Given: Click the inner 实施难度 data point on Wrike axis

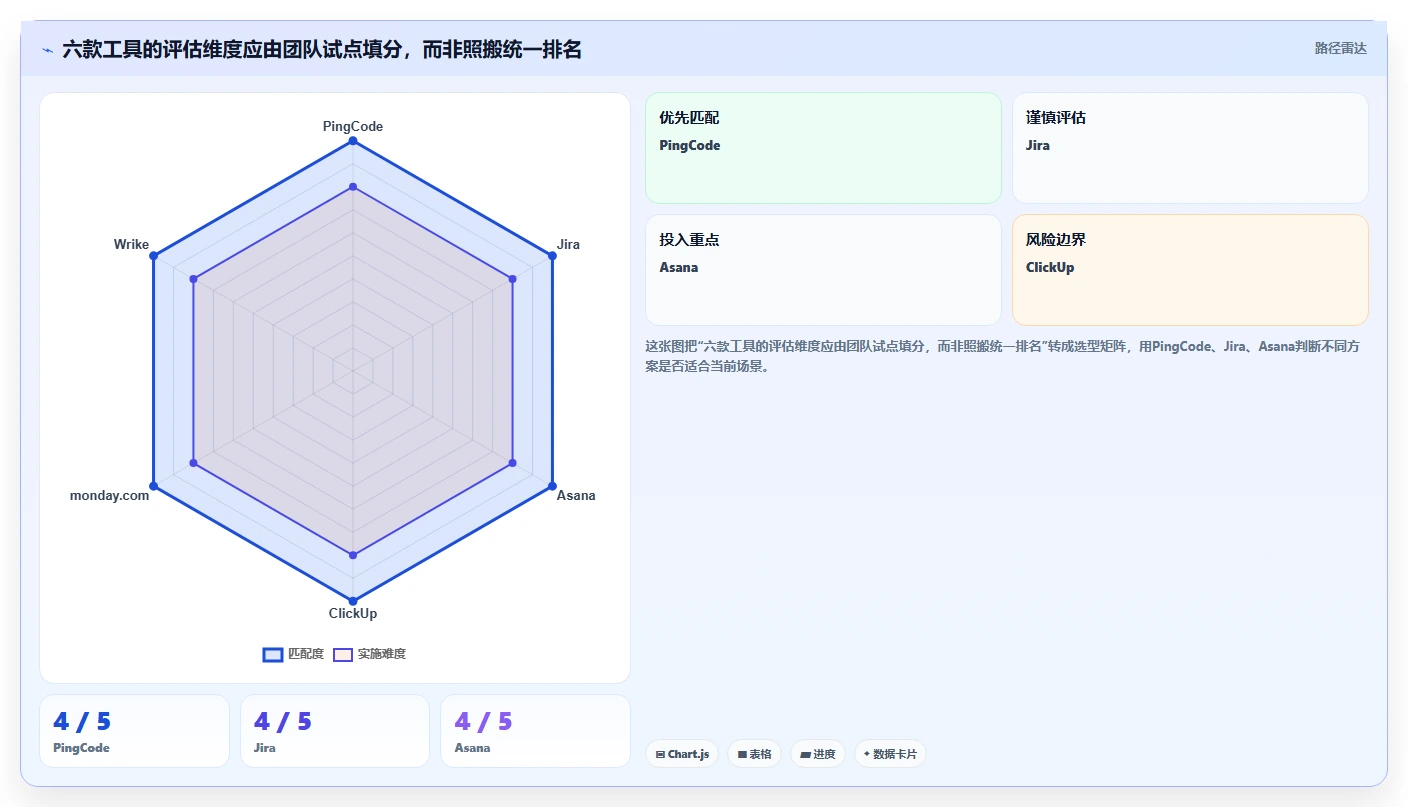Looking at the screenshot, I should point(193,279).
